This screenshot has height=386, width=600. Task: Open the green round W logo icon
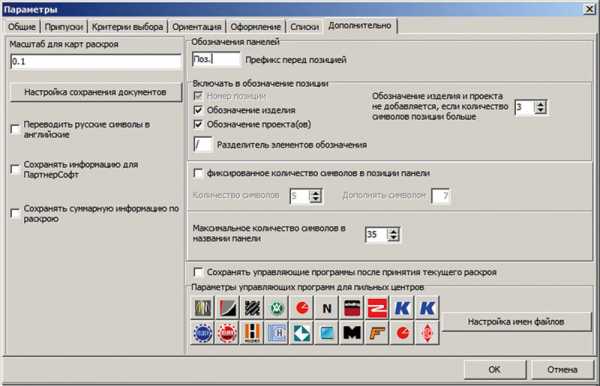click(x=277, y=307)
